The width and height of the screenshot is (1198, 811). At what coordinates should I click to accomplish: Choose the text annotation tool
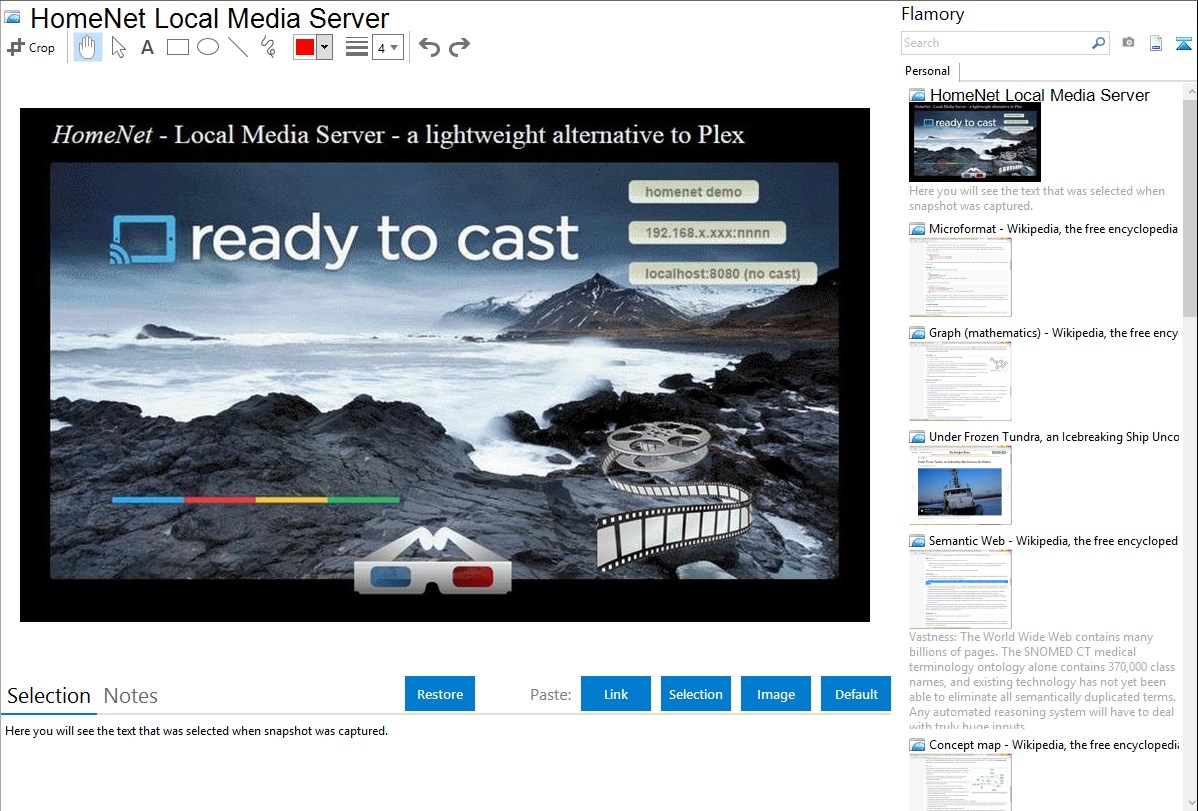(147, 47)
